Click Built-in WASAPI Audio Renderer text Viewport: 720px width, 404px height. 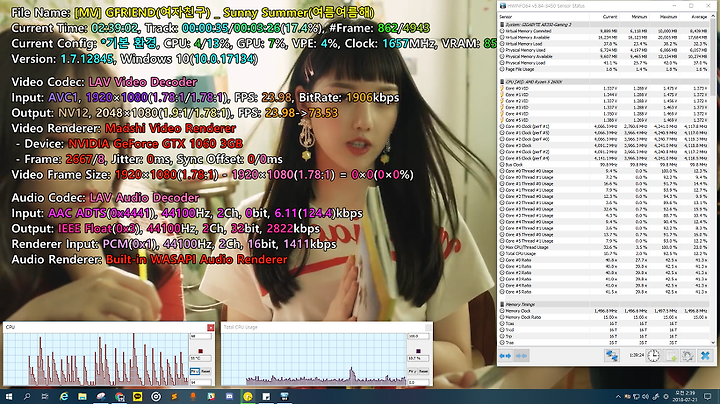(197, 259)
